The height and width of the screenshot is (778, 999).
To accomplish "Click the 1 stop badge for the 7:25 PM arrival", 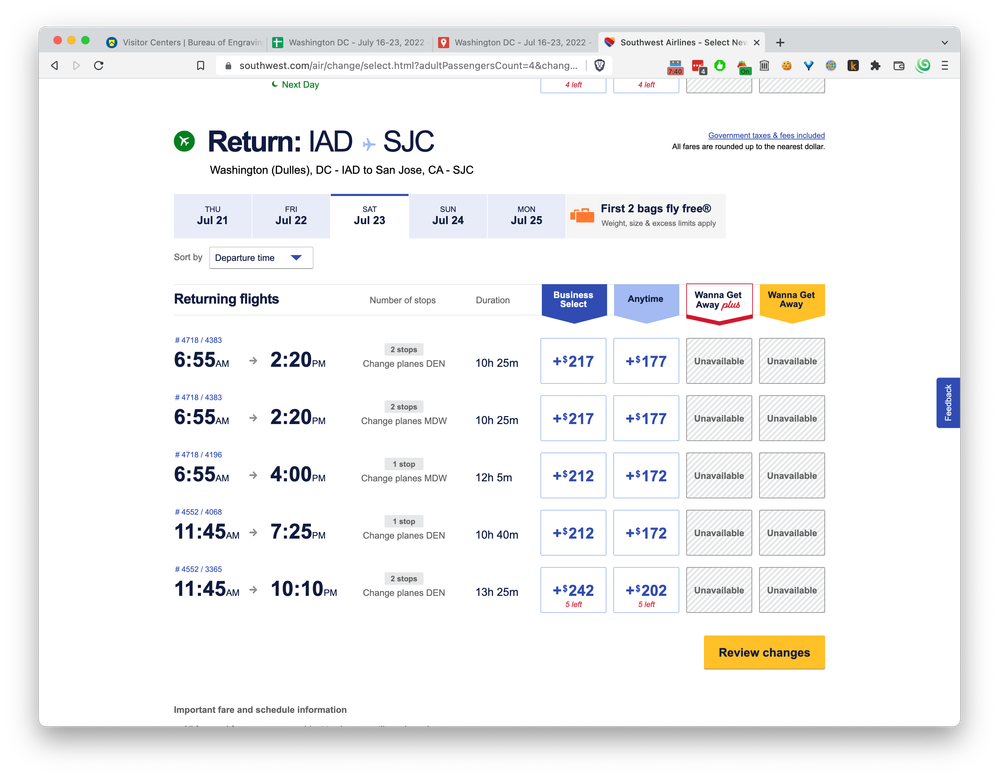I will pos(404,521).
